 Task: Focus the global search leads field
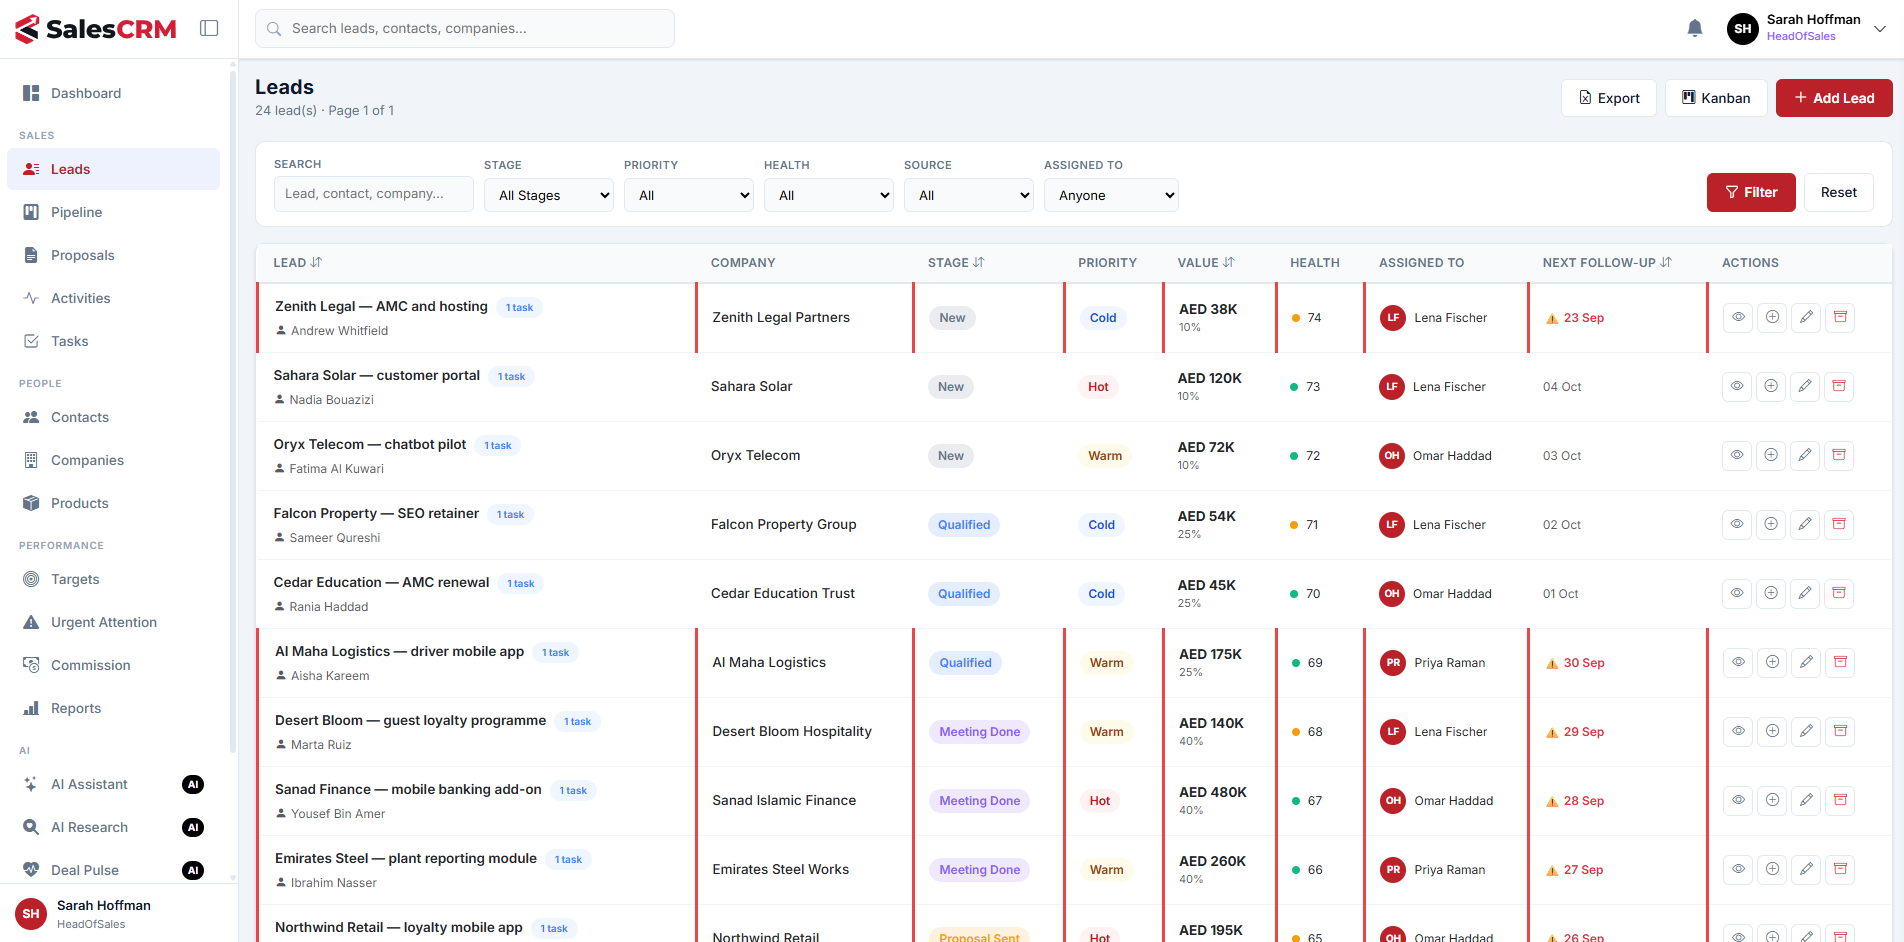(465, 28)
